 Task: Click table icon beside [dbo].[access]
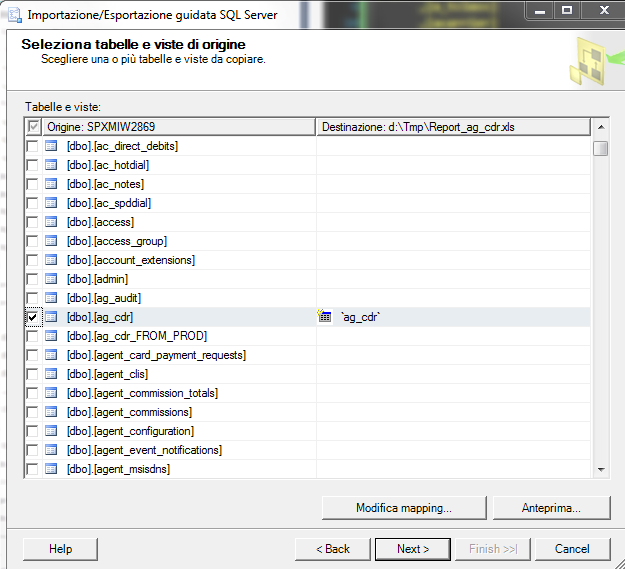click(51, 222)
